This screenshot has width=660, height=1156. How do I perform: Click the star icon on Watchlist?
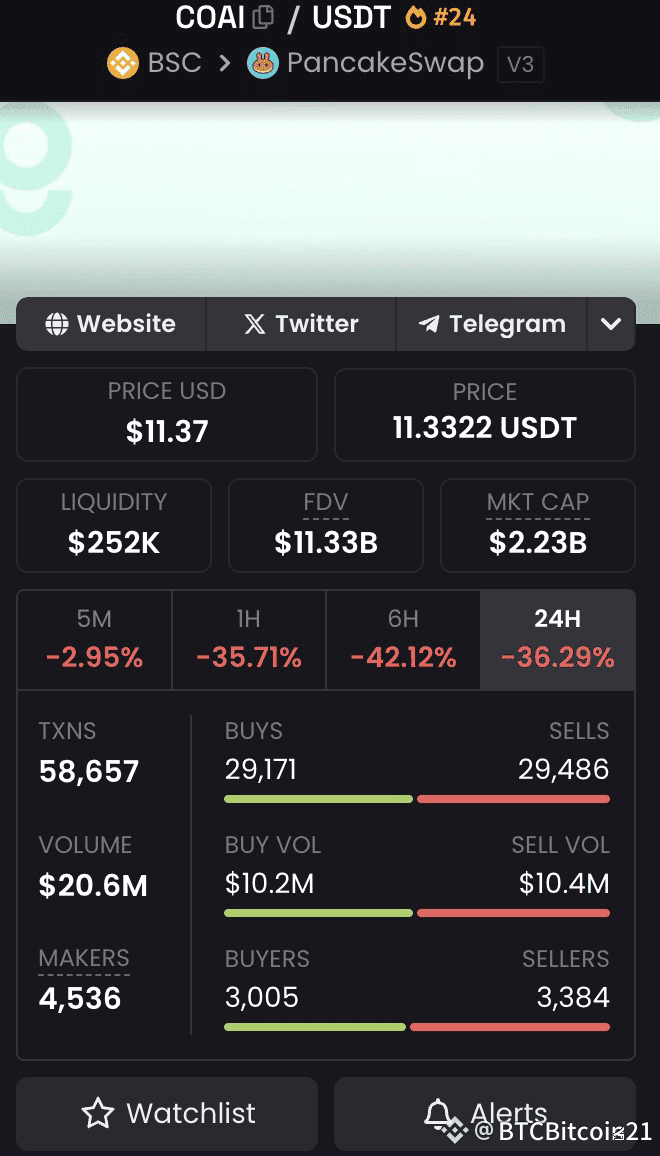[x=97, y=1113]
